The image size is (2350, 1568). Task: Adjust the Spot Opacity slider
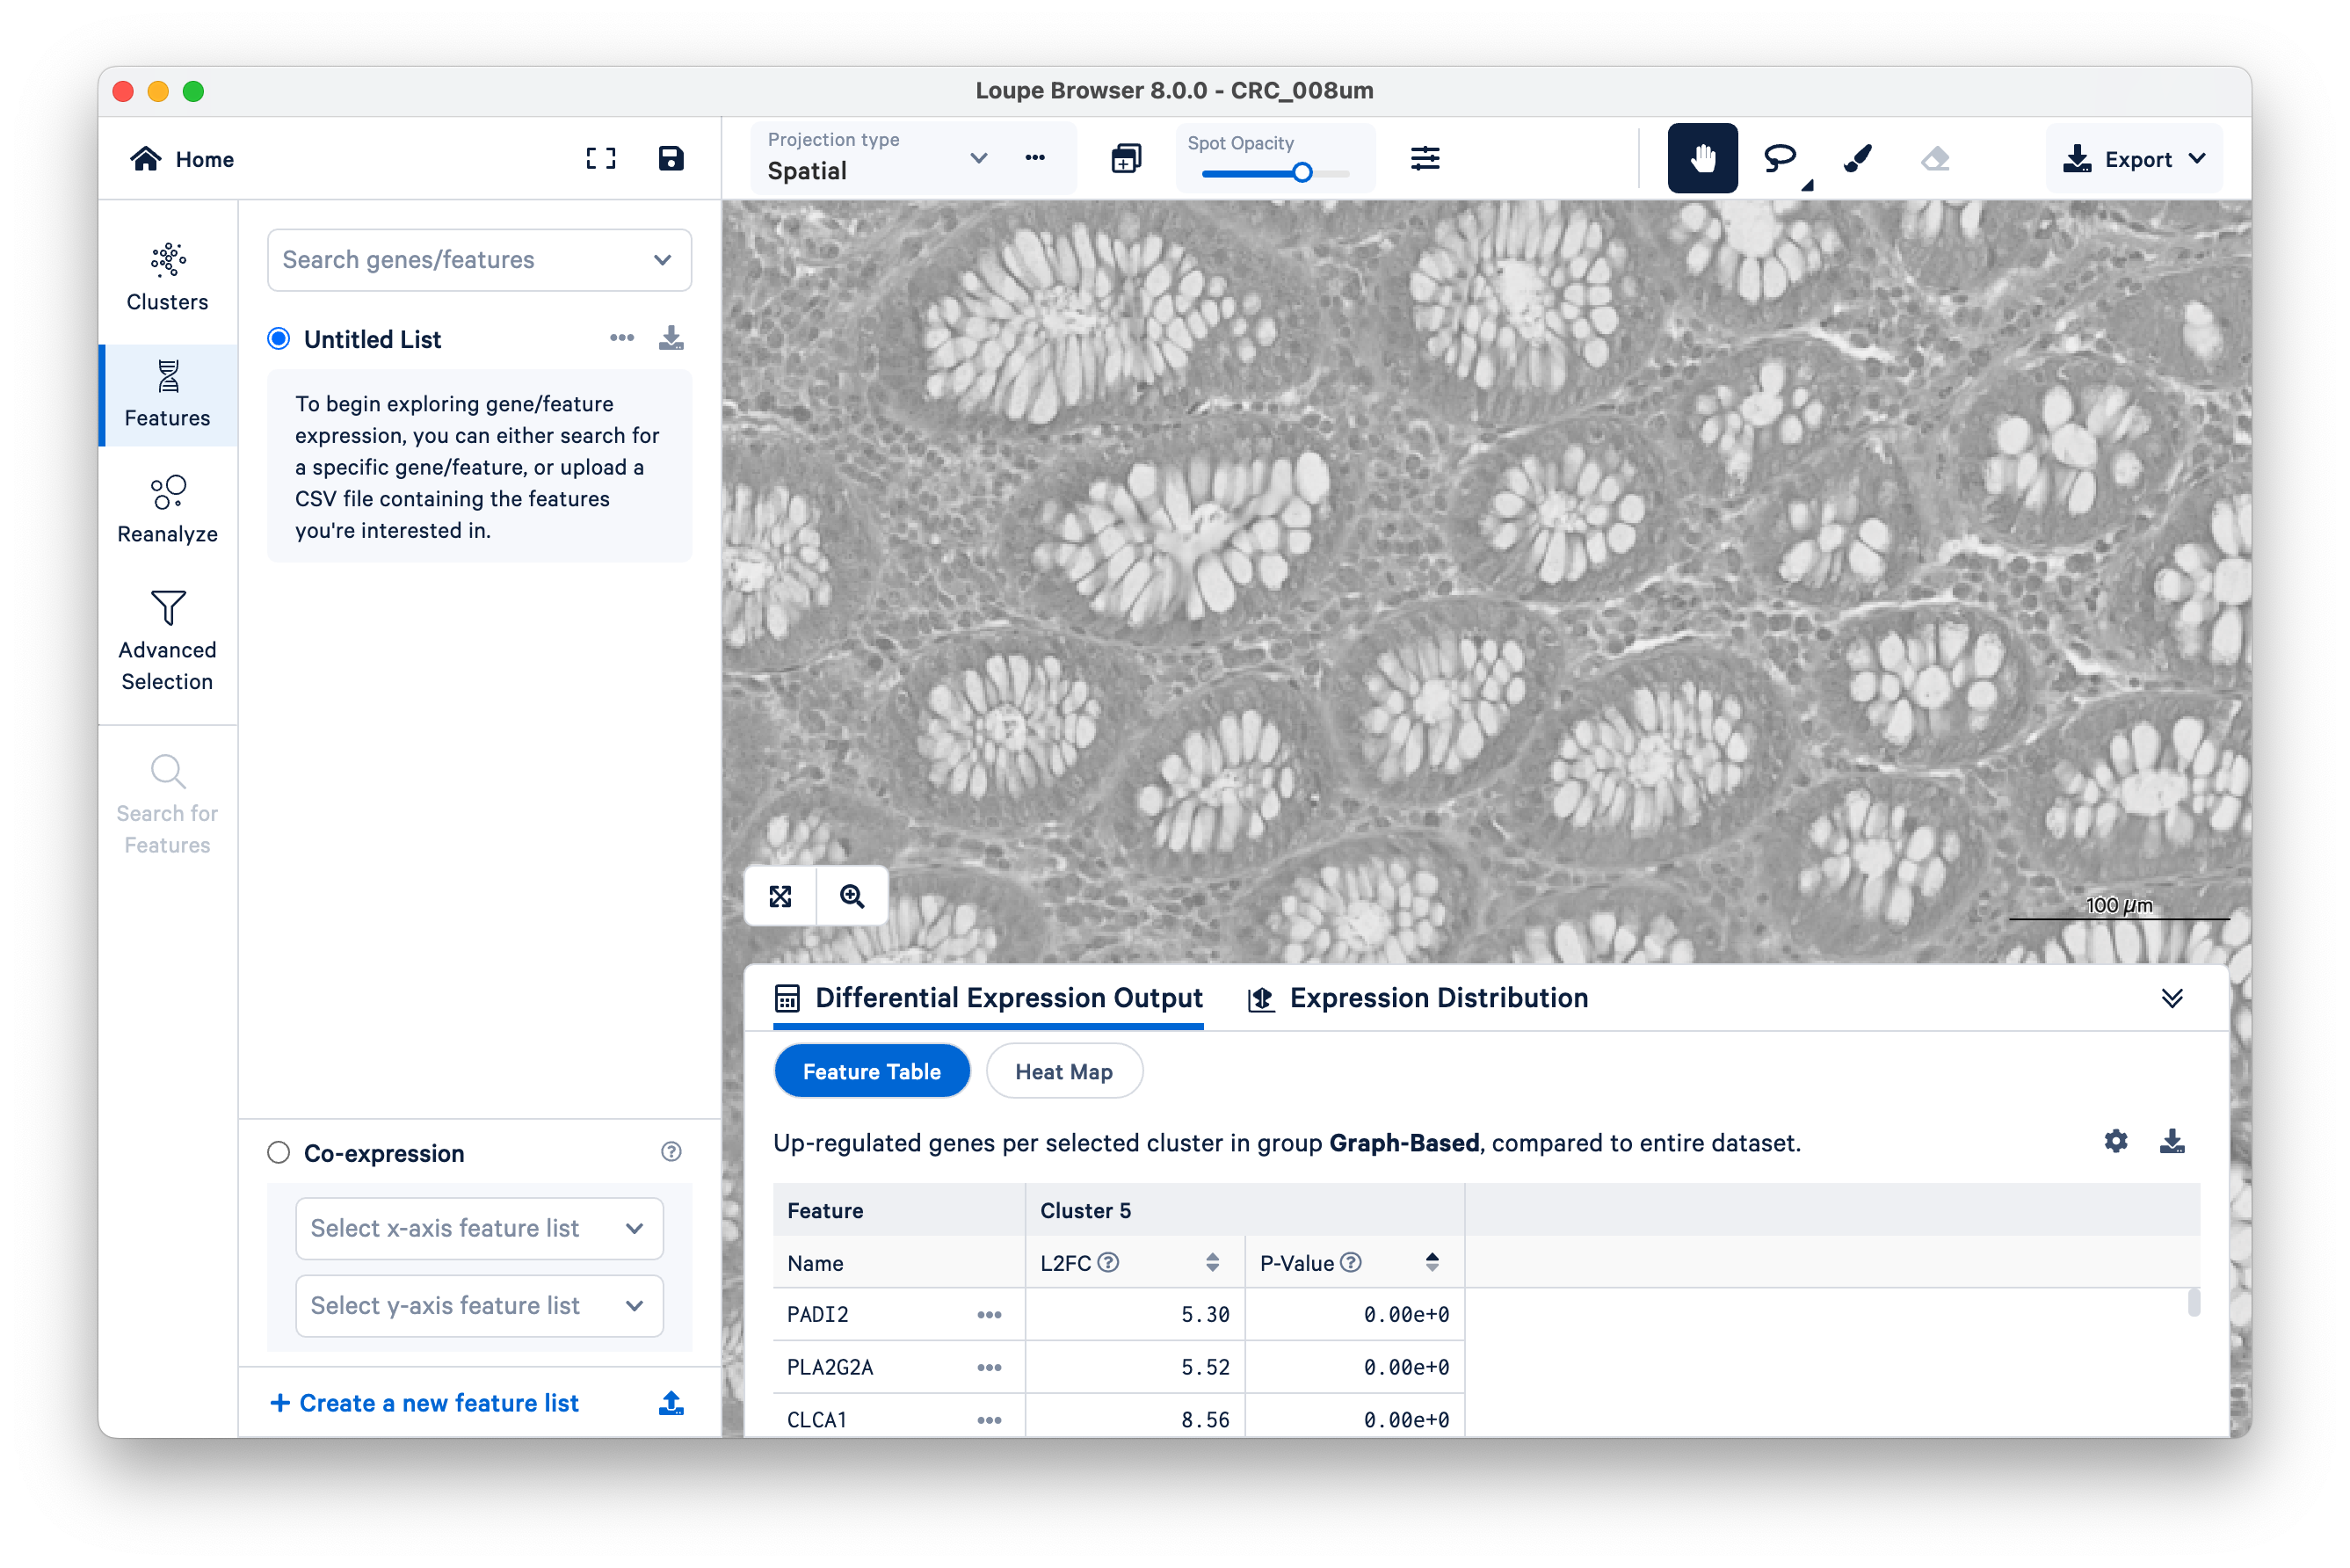click(x=1302, y=173)
